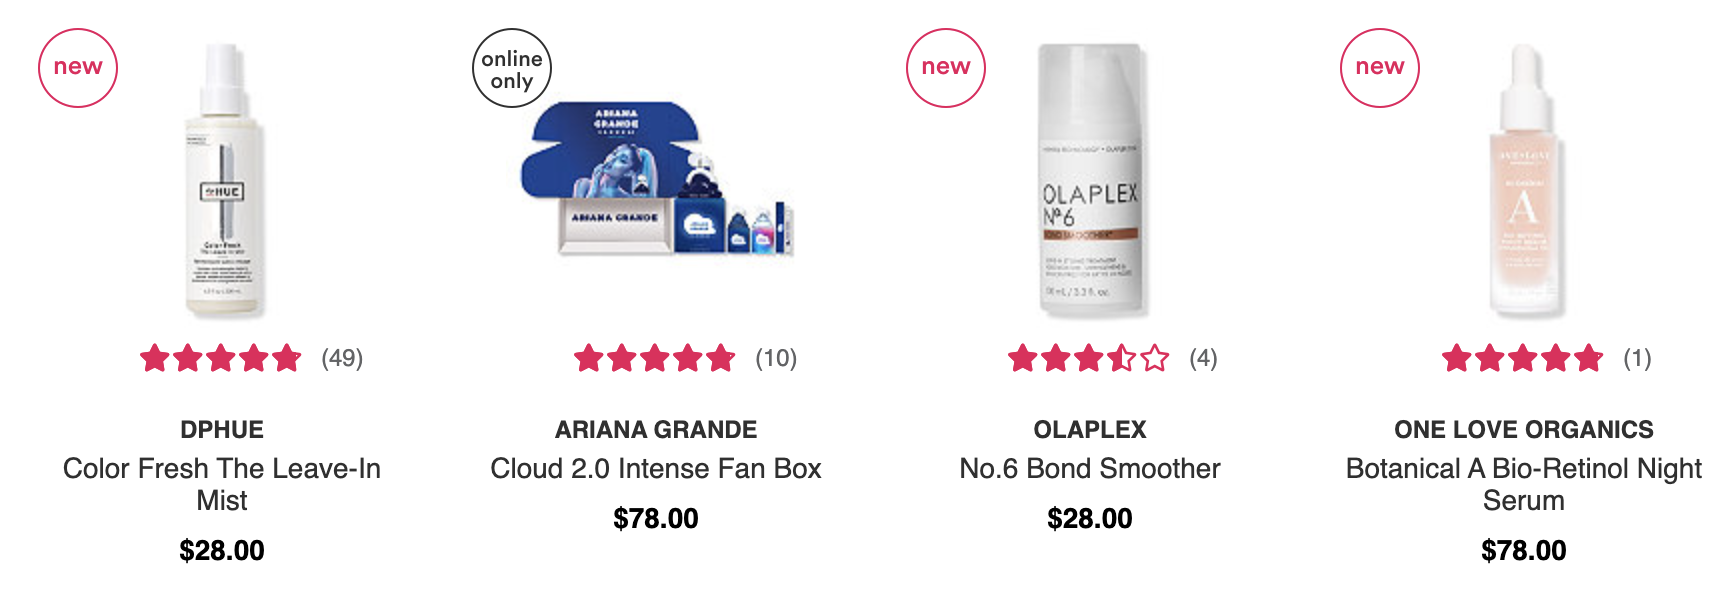Click the star rating for One Love Organics
This screenshot has width=1720, height=608.
point(1523,358)
